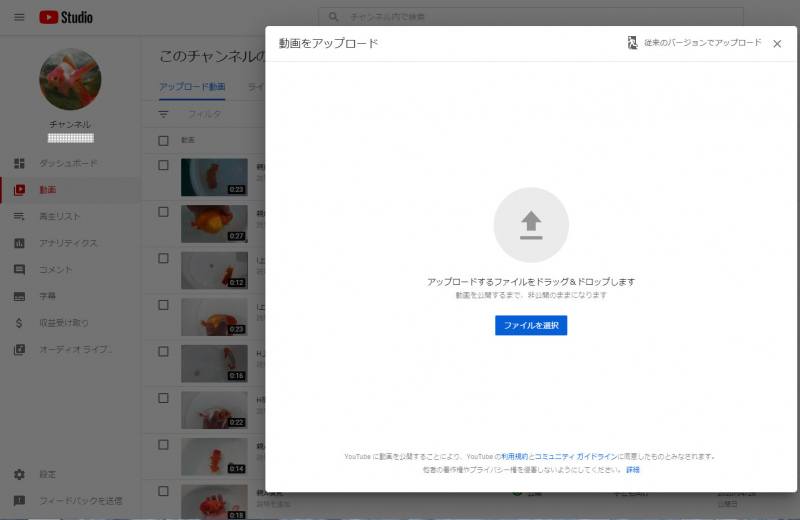800x520 pixels.
Task: Open Monetization (収益受け取り) in the sidebar
Action: 63,323
